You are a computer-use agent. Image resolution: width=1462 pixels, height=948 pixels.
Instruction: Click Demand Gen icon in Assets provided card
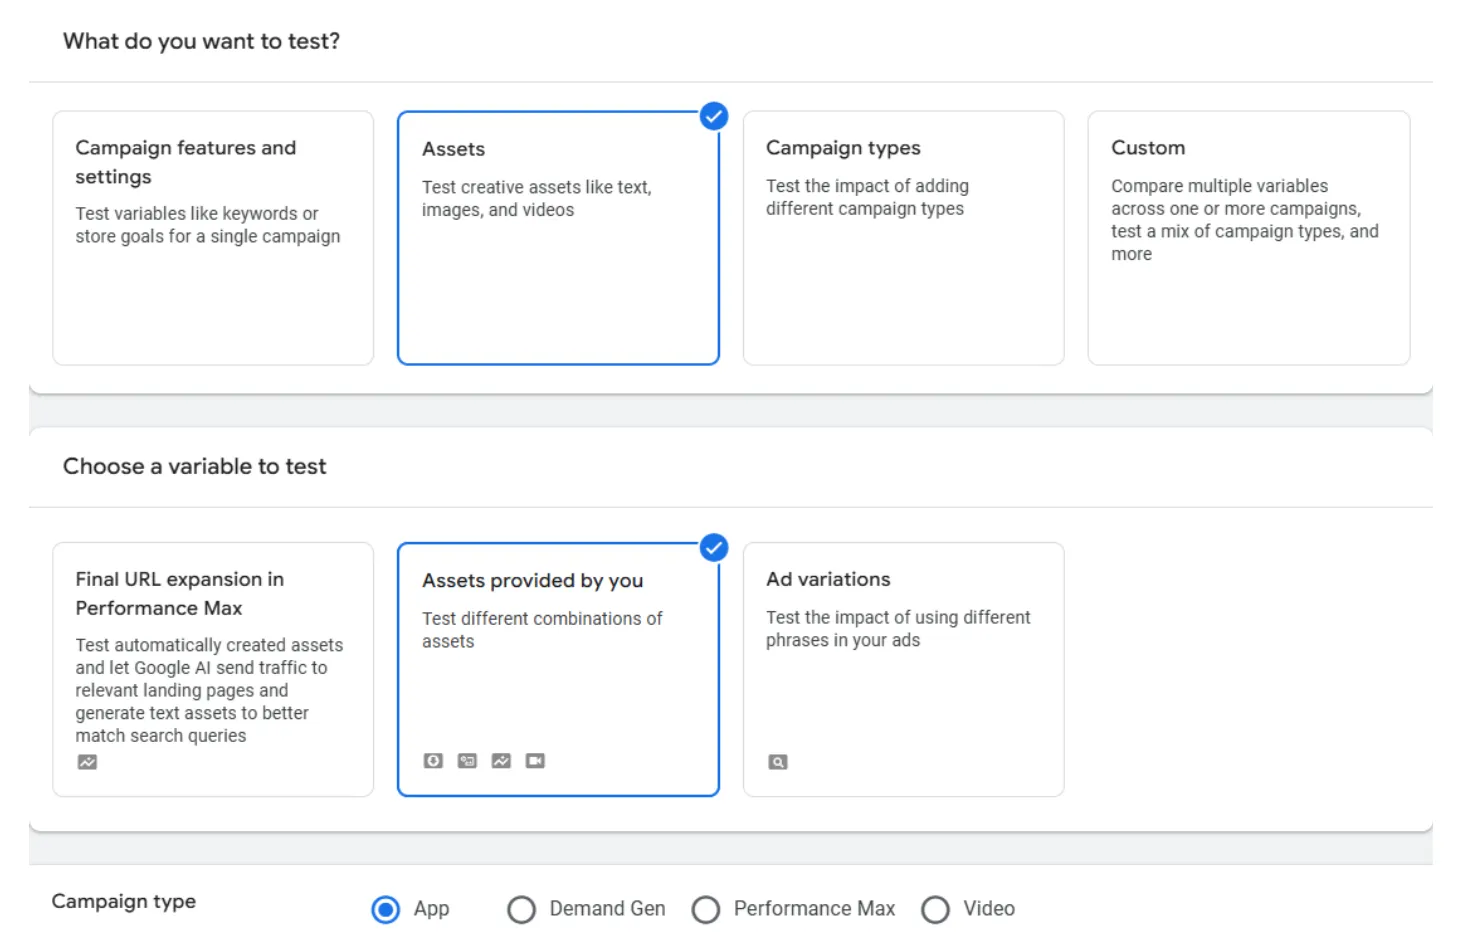pos(467,761)
